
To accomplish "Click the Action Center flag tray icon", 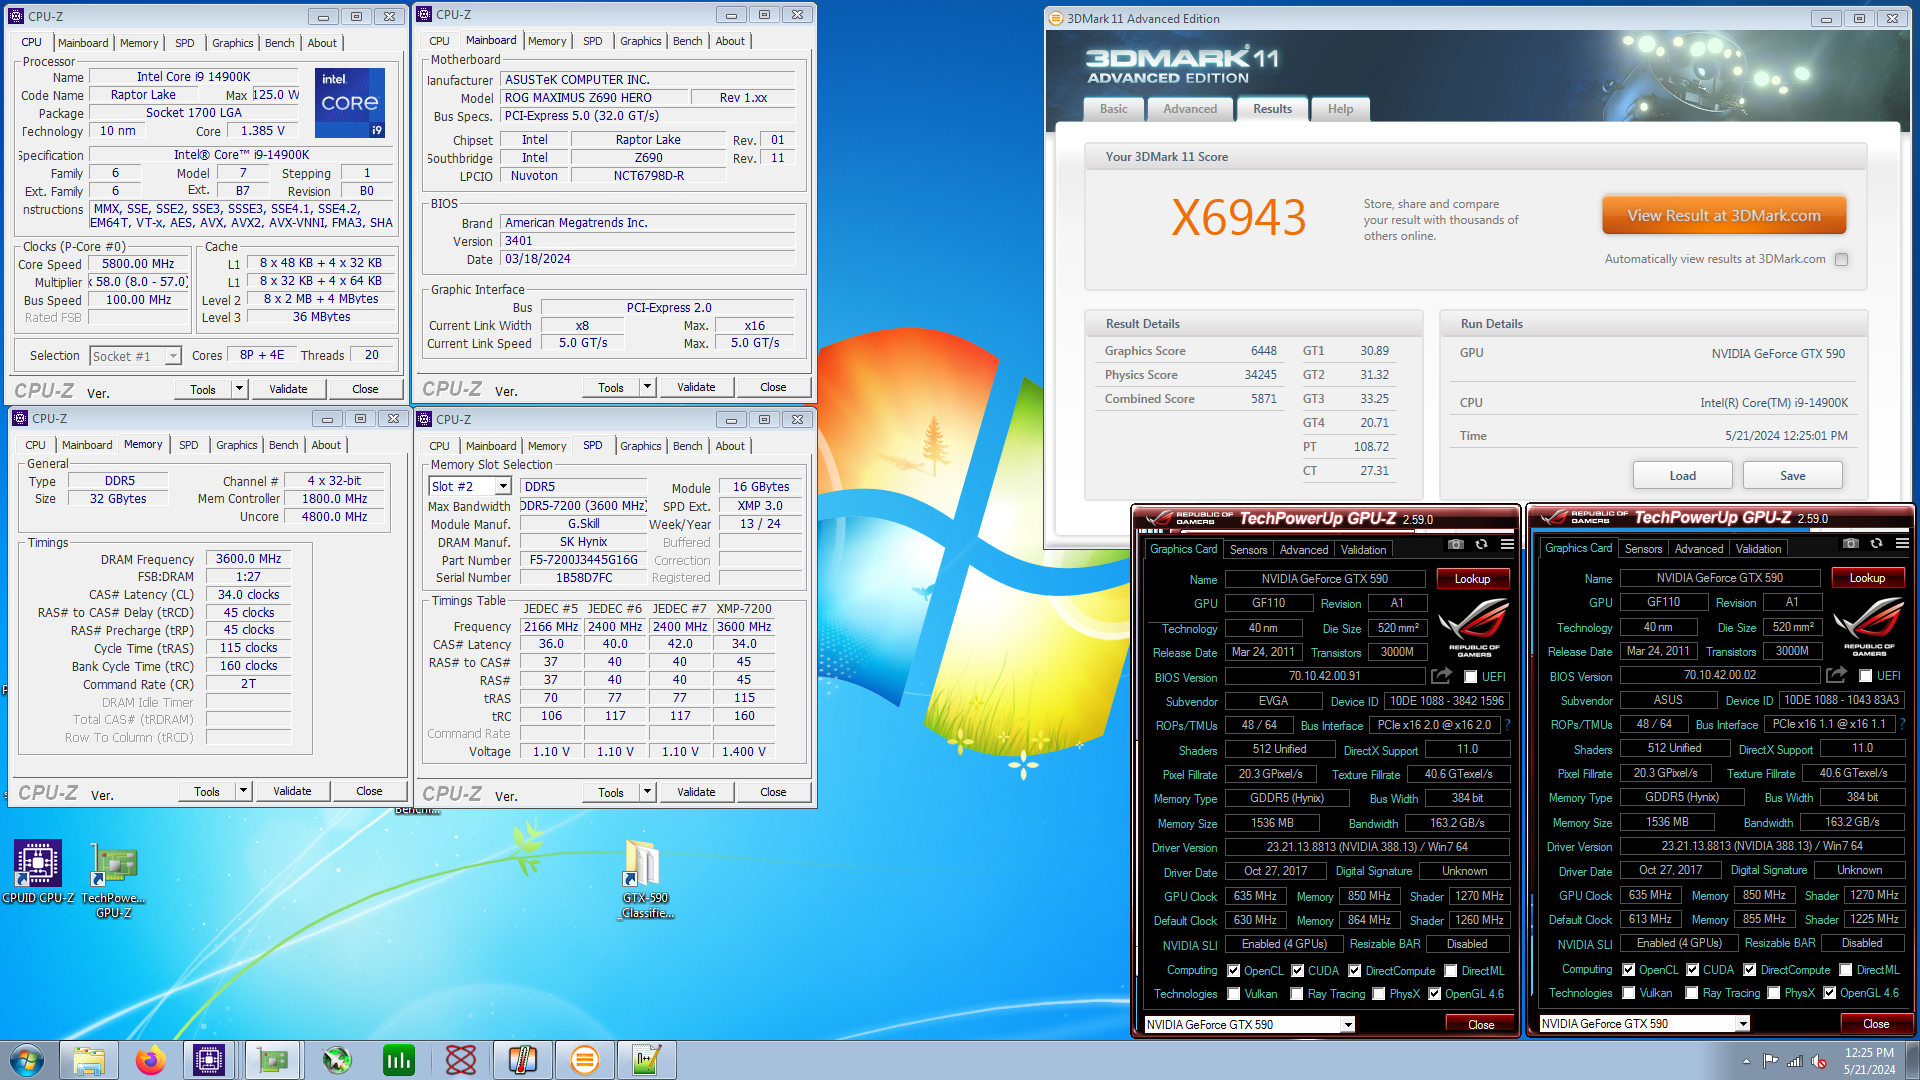I will pyautogui.click(x=1771, y=1061).
